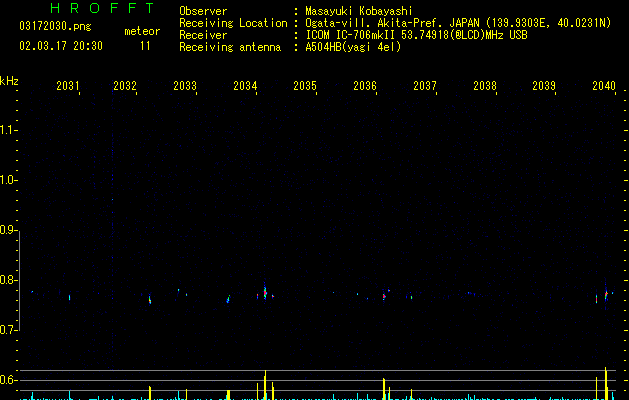Click the strong meteor echo after 2034
Viewport: 629px width, 400px height.
tap(265, 292)
